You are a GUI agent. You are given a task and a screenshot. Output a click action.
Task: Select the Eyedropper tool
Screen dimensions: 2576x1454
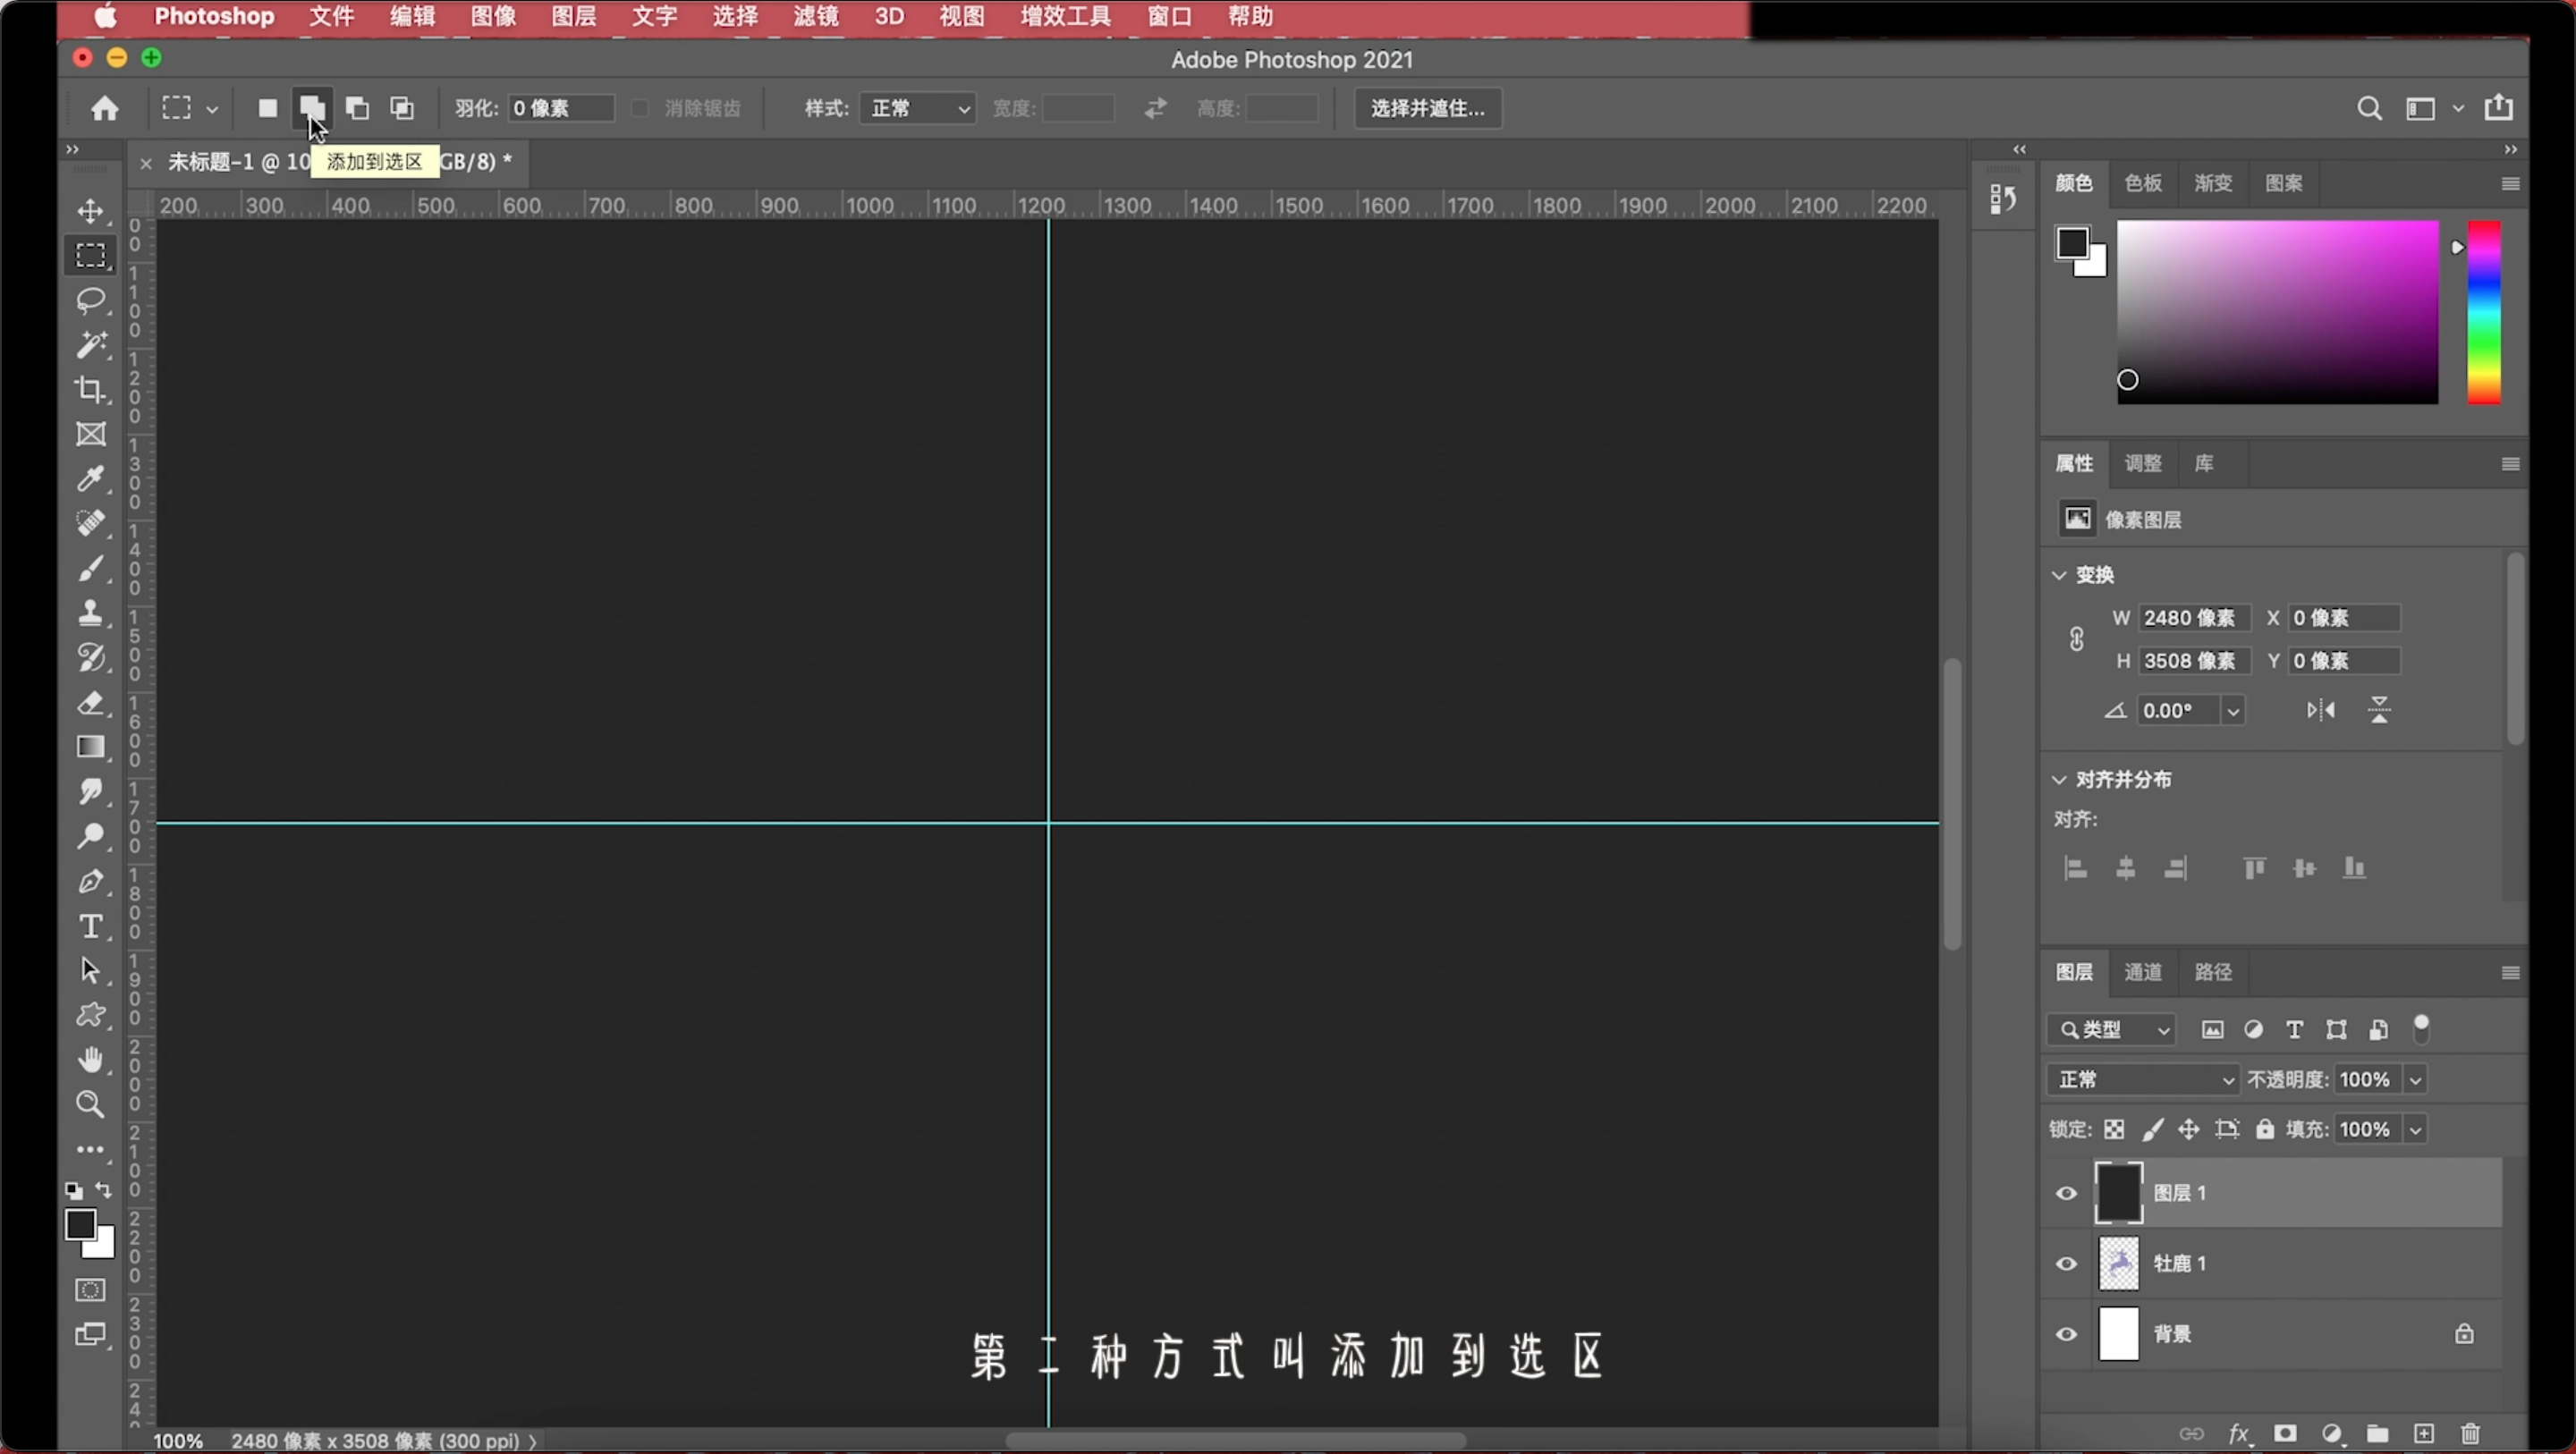91,478
